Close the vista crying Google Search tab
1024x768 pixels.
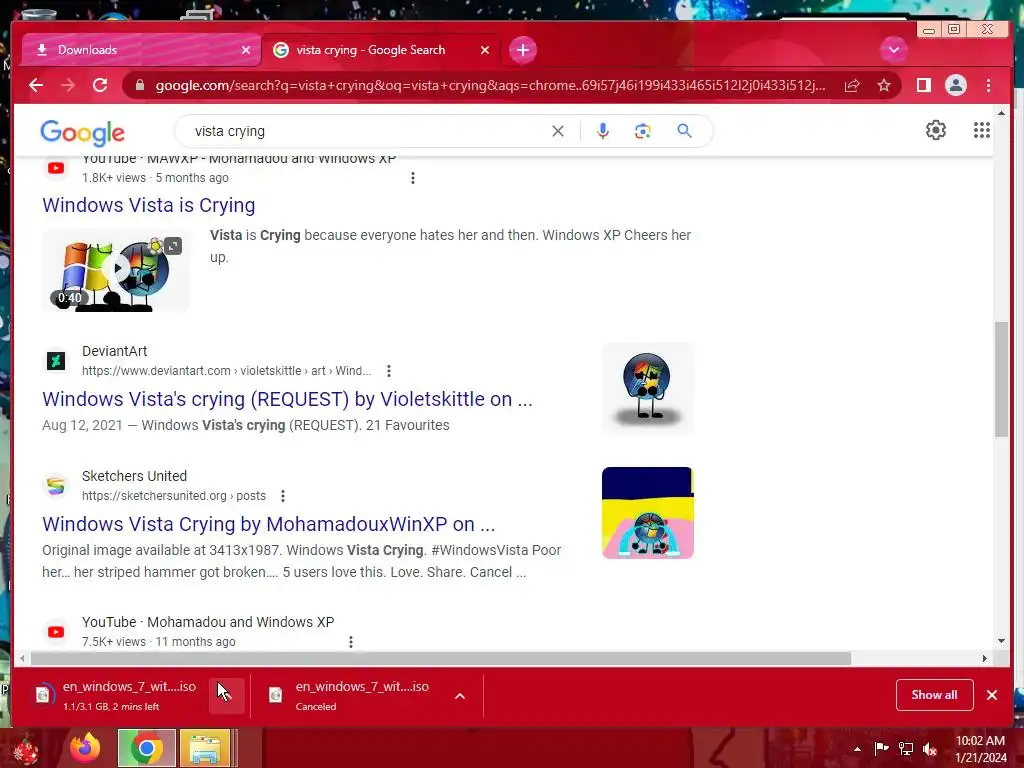pyautogui.click(x=485, y=50)
